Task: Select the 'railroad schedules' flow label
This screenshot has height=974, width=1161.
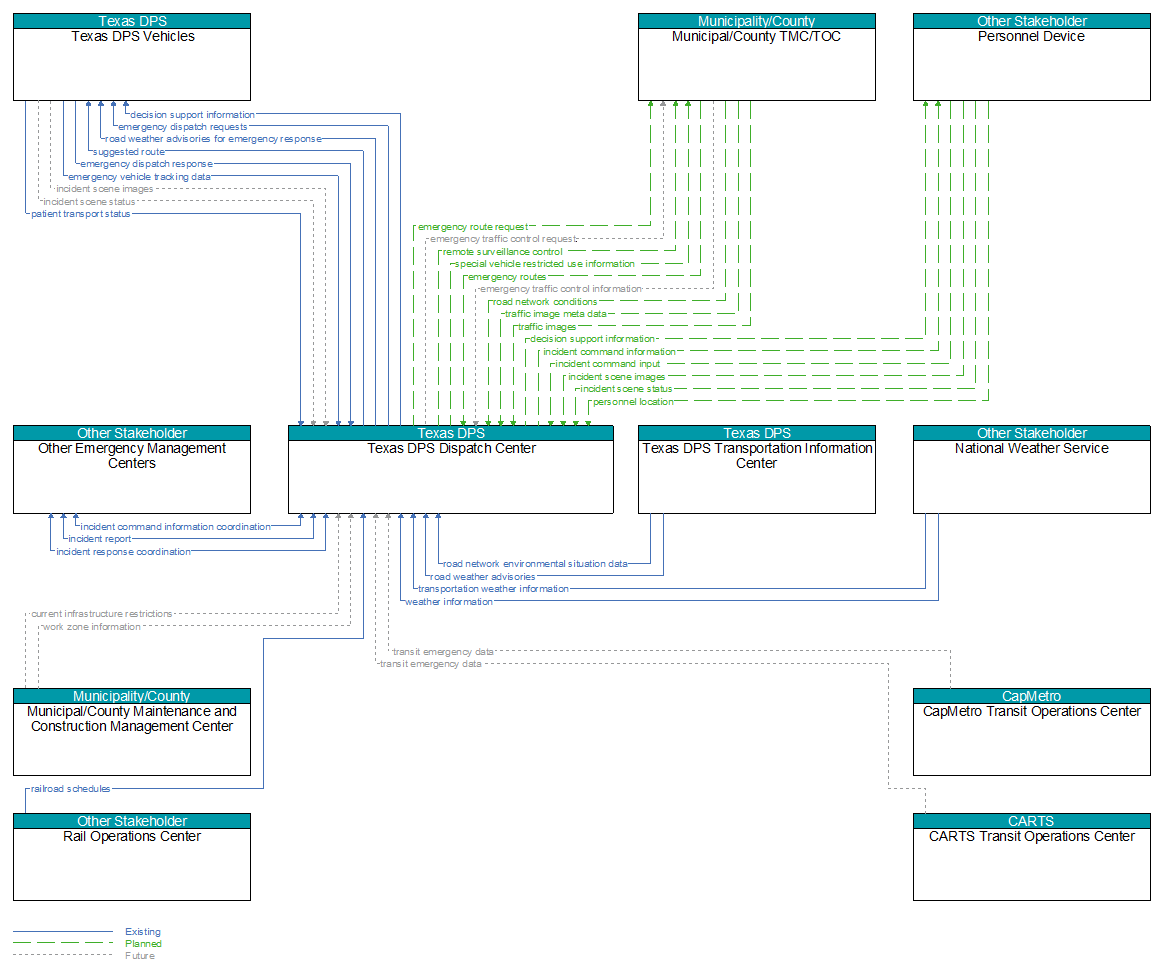Action: tap(70, 789)
